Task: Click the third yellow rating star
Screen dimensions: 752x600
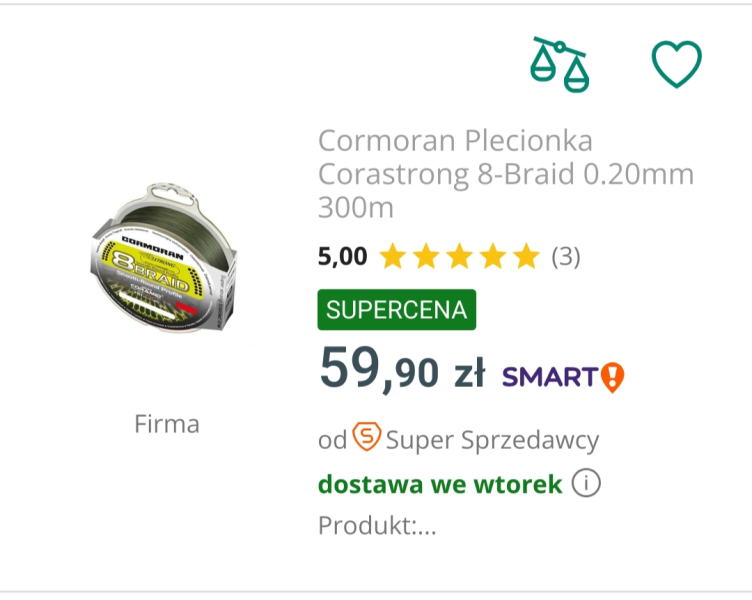Action: click(459, 257)
